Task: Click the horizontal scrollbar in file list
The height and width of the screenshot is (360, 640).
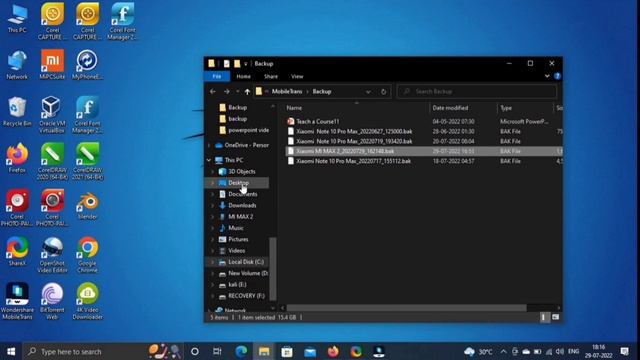Action: [407, 308]
